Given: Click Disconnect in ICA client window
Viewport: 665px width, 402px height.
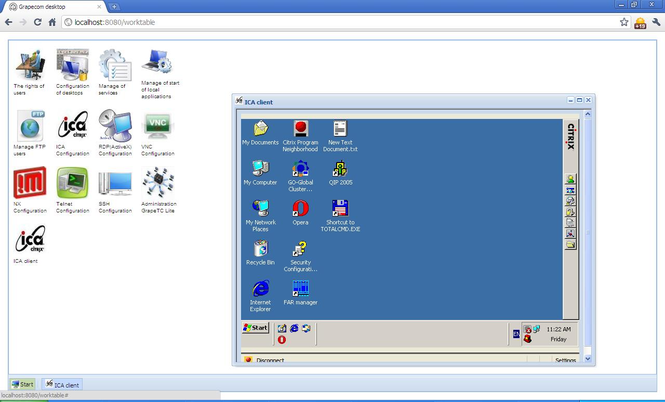Looking at the screenshot, I should coord(270,360).
